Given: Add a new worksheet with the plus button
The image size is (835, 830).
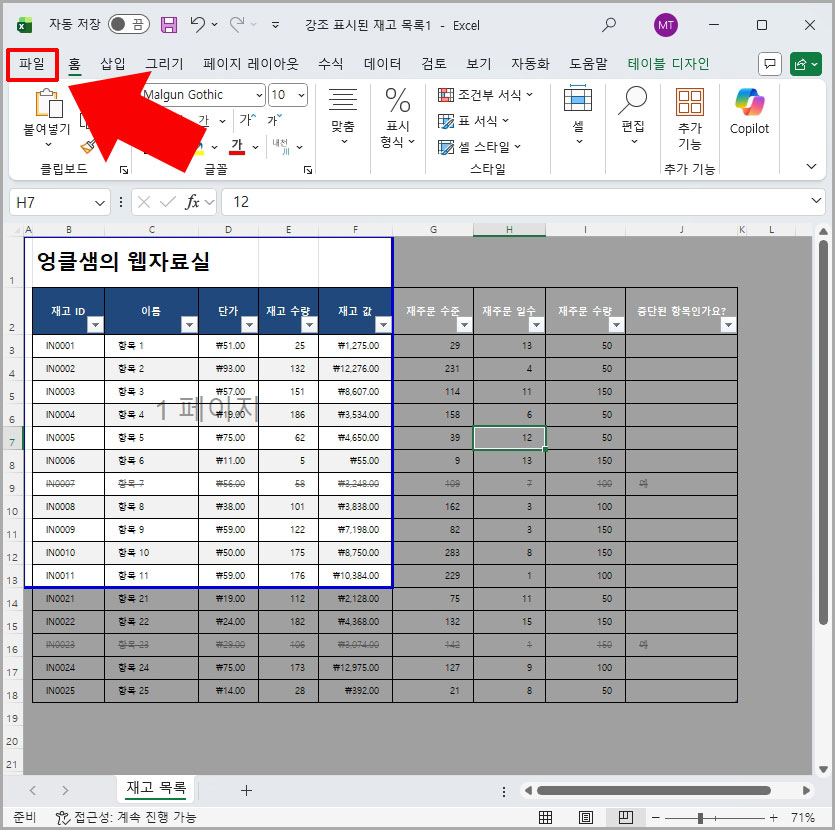Looking at the screenshot, I should click(246, 789).
